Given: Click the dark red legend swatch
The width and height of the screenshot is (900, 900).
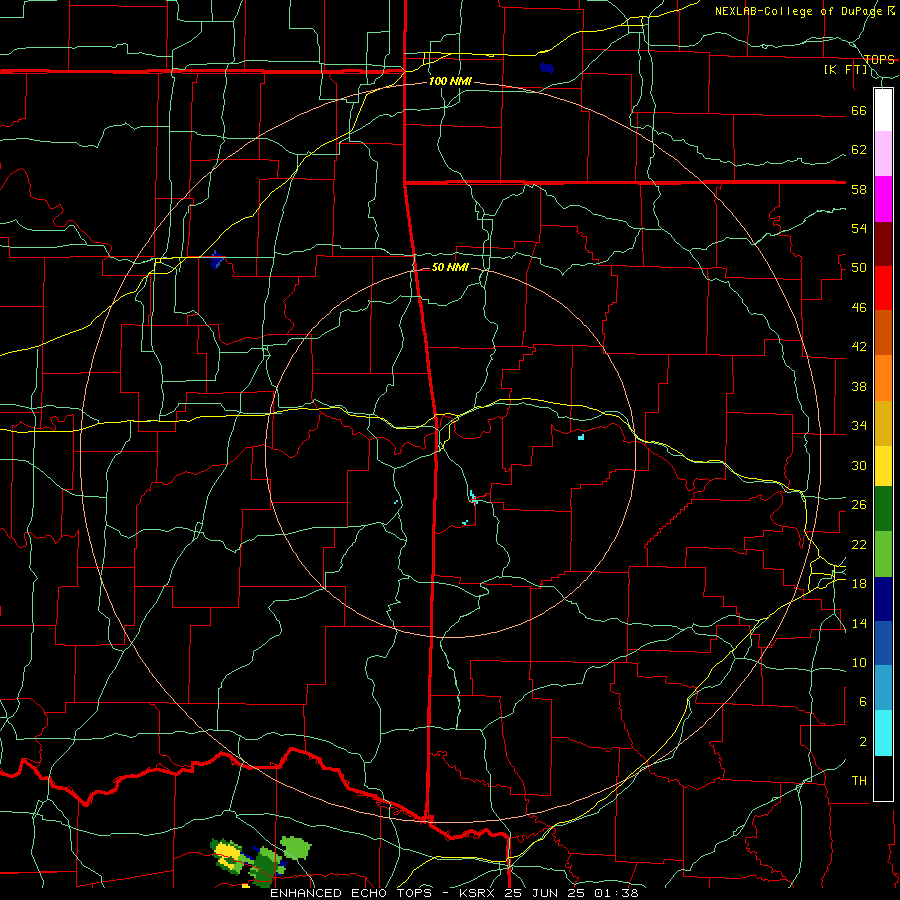Looking at the screenshot, I should [x=883, y=243].
